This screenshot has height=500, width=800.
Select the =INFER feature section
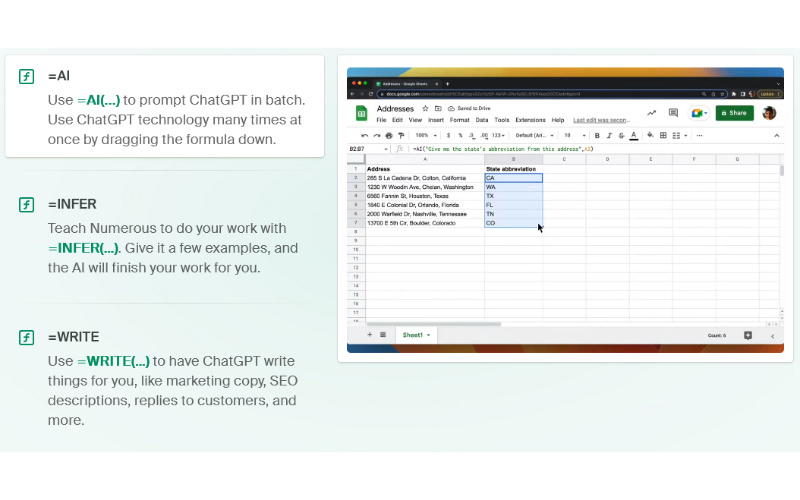pos(164,236)
